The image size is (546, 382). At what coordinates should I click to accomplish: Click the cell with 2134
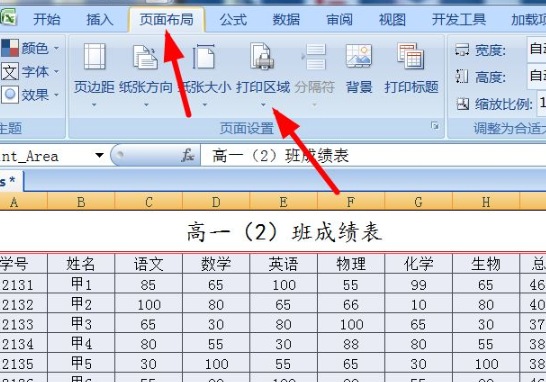tap(23, 343)
